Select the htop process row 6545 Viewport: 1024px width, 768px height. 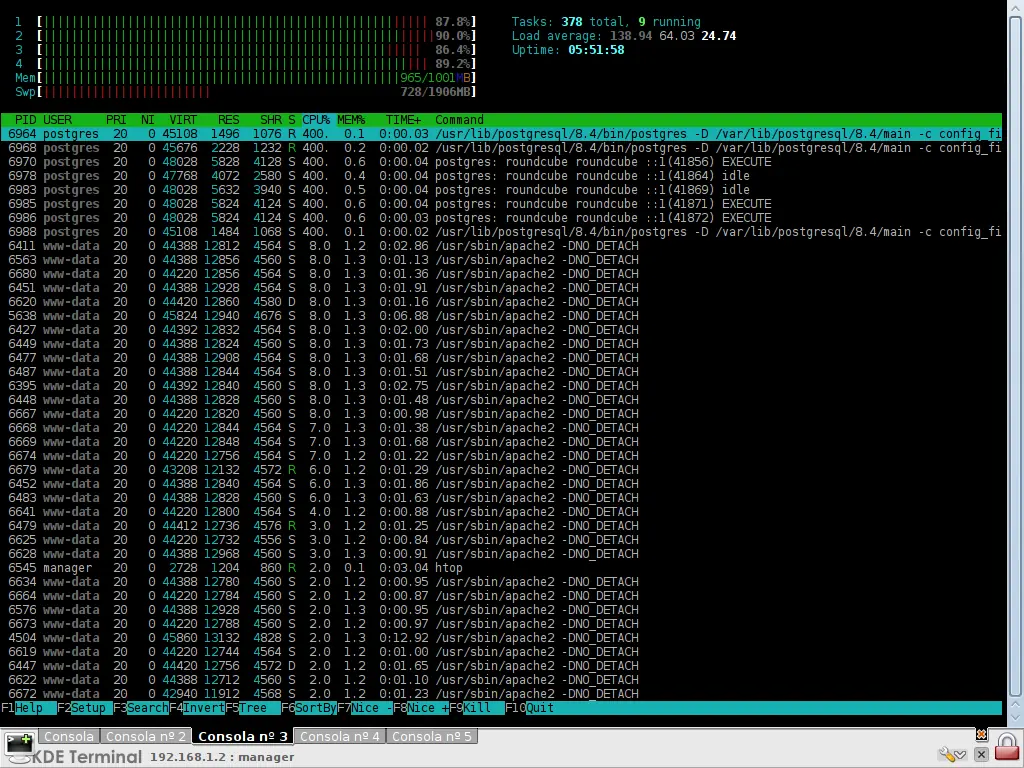pyautogui.click(x=501, y=568)
